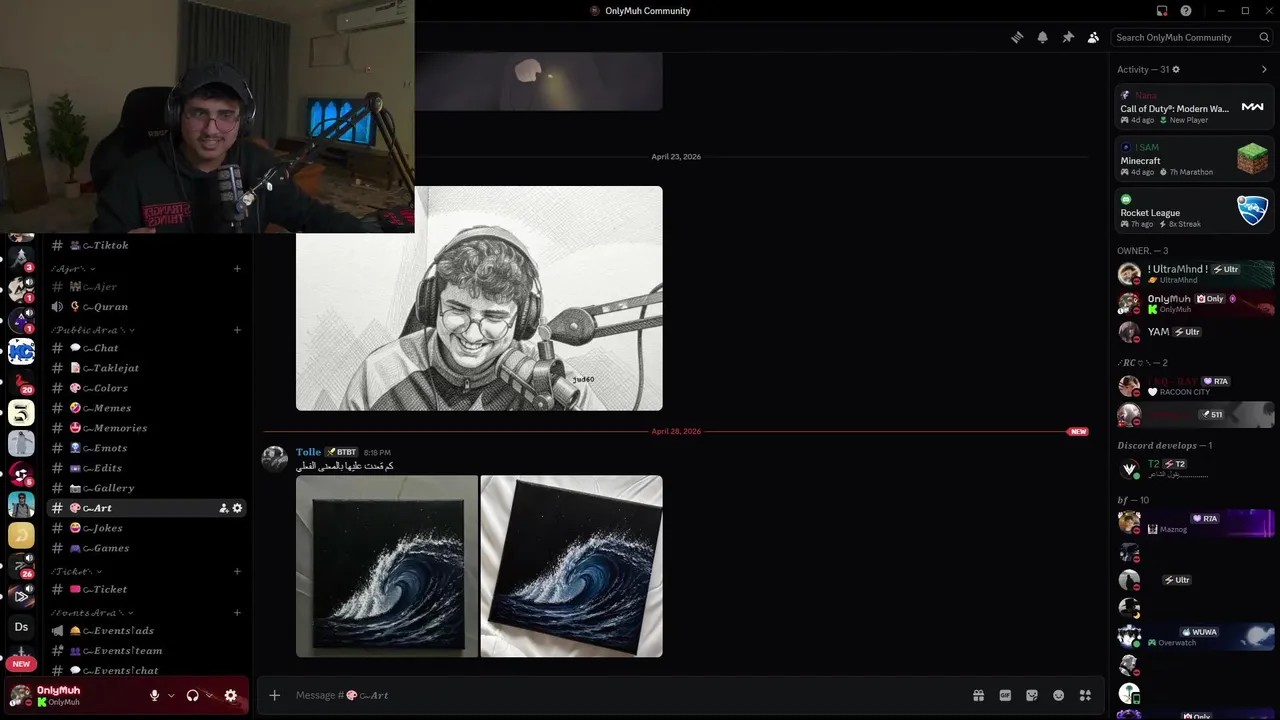The image size is (1280, 720).
Task: Mute the microphone
Action: (154, 696)
